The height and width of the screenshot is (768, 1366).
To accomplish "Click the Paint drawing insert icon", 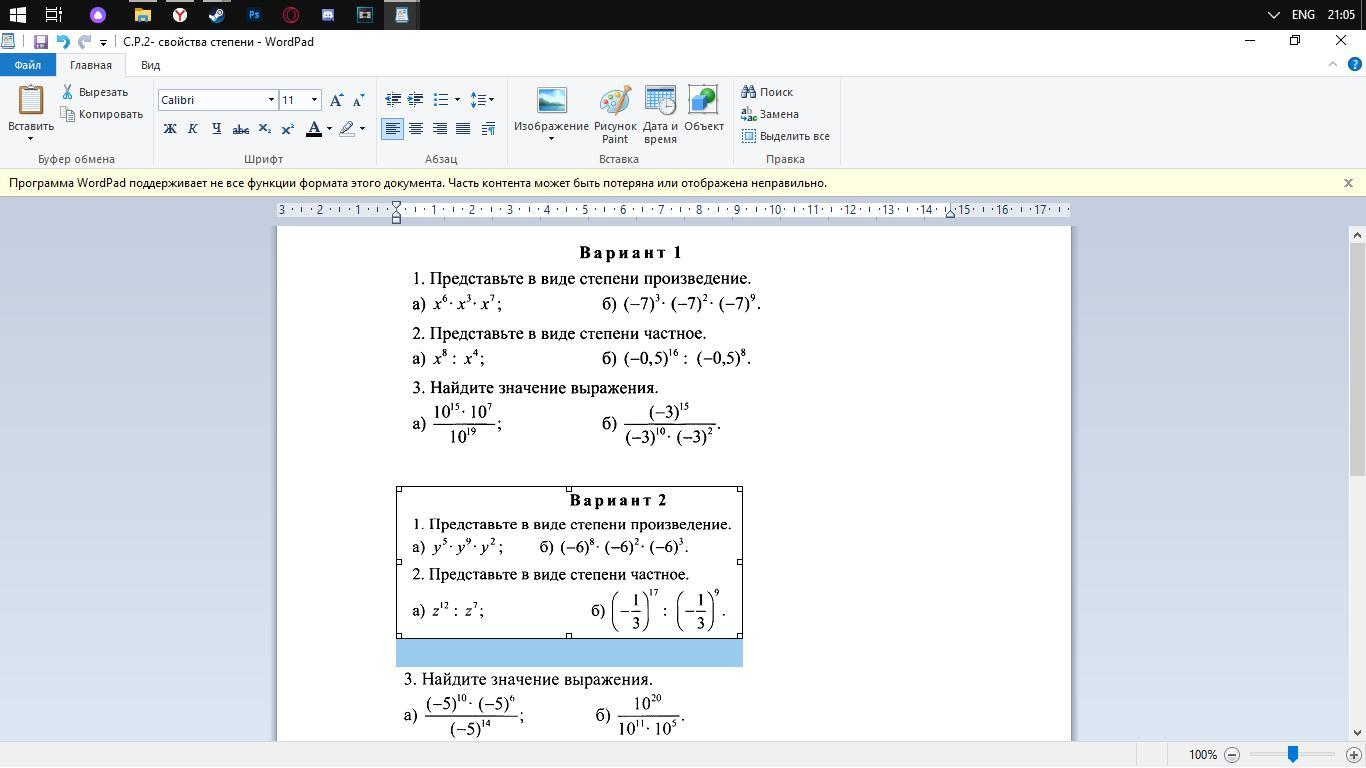I will tap(614, 103).
